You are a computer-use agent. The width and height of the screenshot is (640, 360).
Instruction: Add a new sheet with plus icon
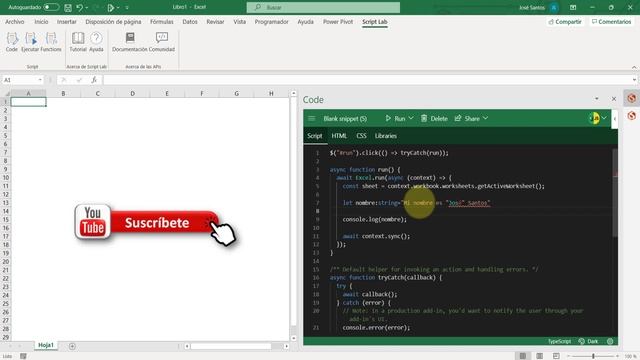tap(72, 346)
